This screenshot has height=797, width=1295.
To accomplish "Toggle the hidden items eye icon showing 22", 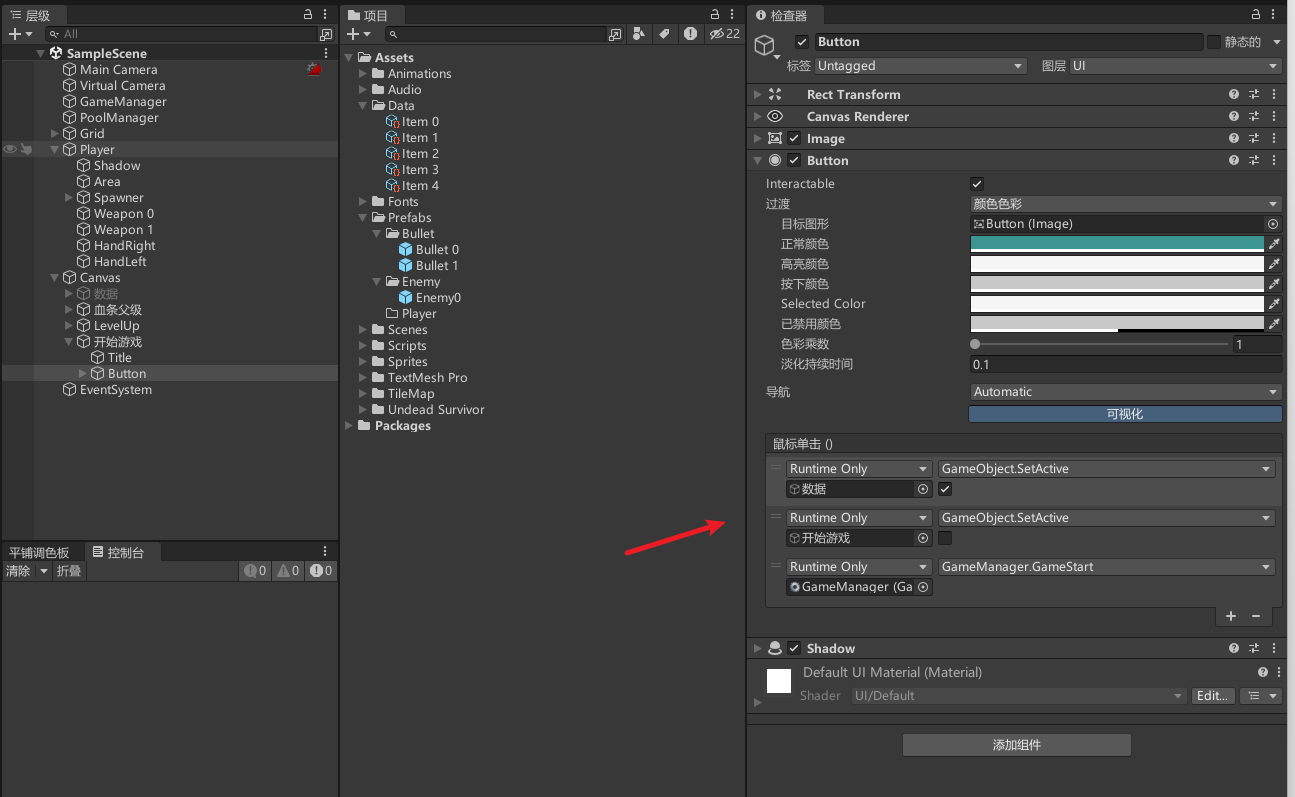I will 717,33.
